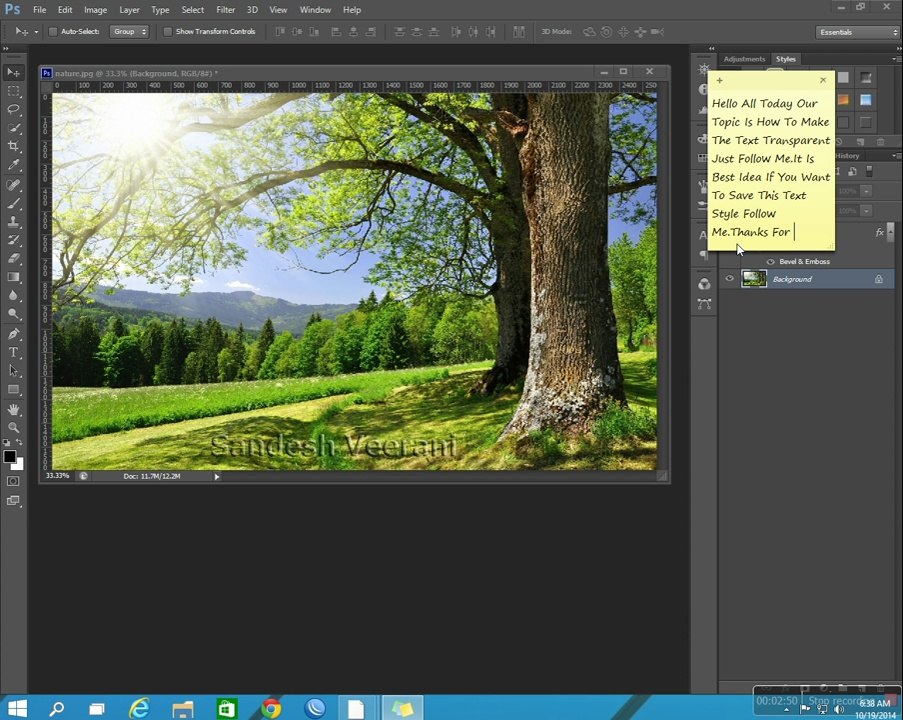
Task: Select the Lasso tool
Action: click(13, 109)
